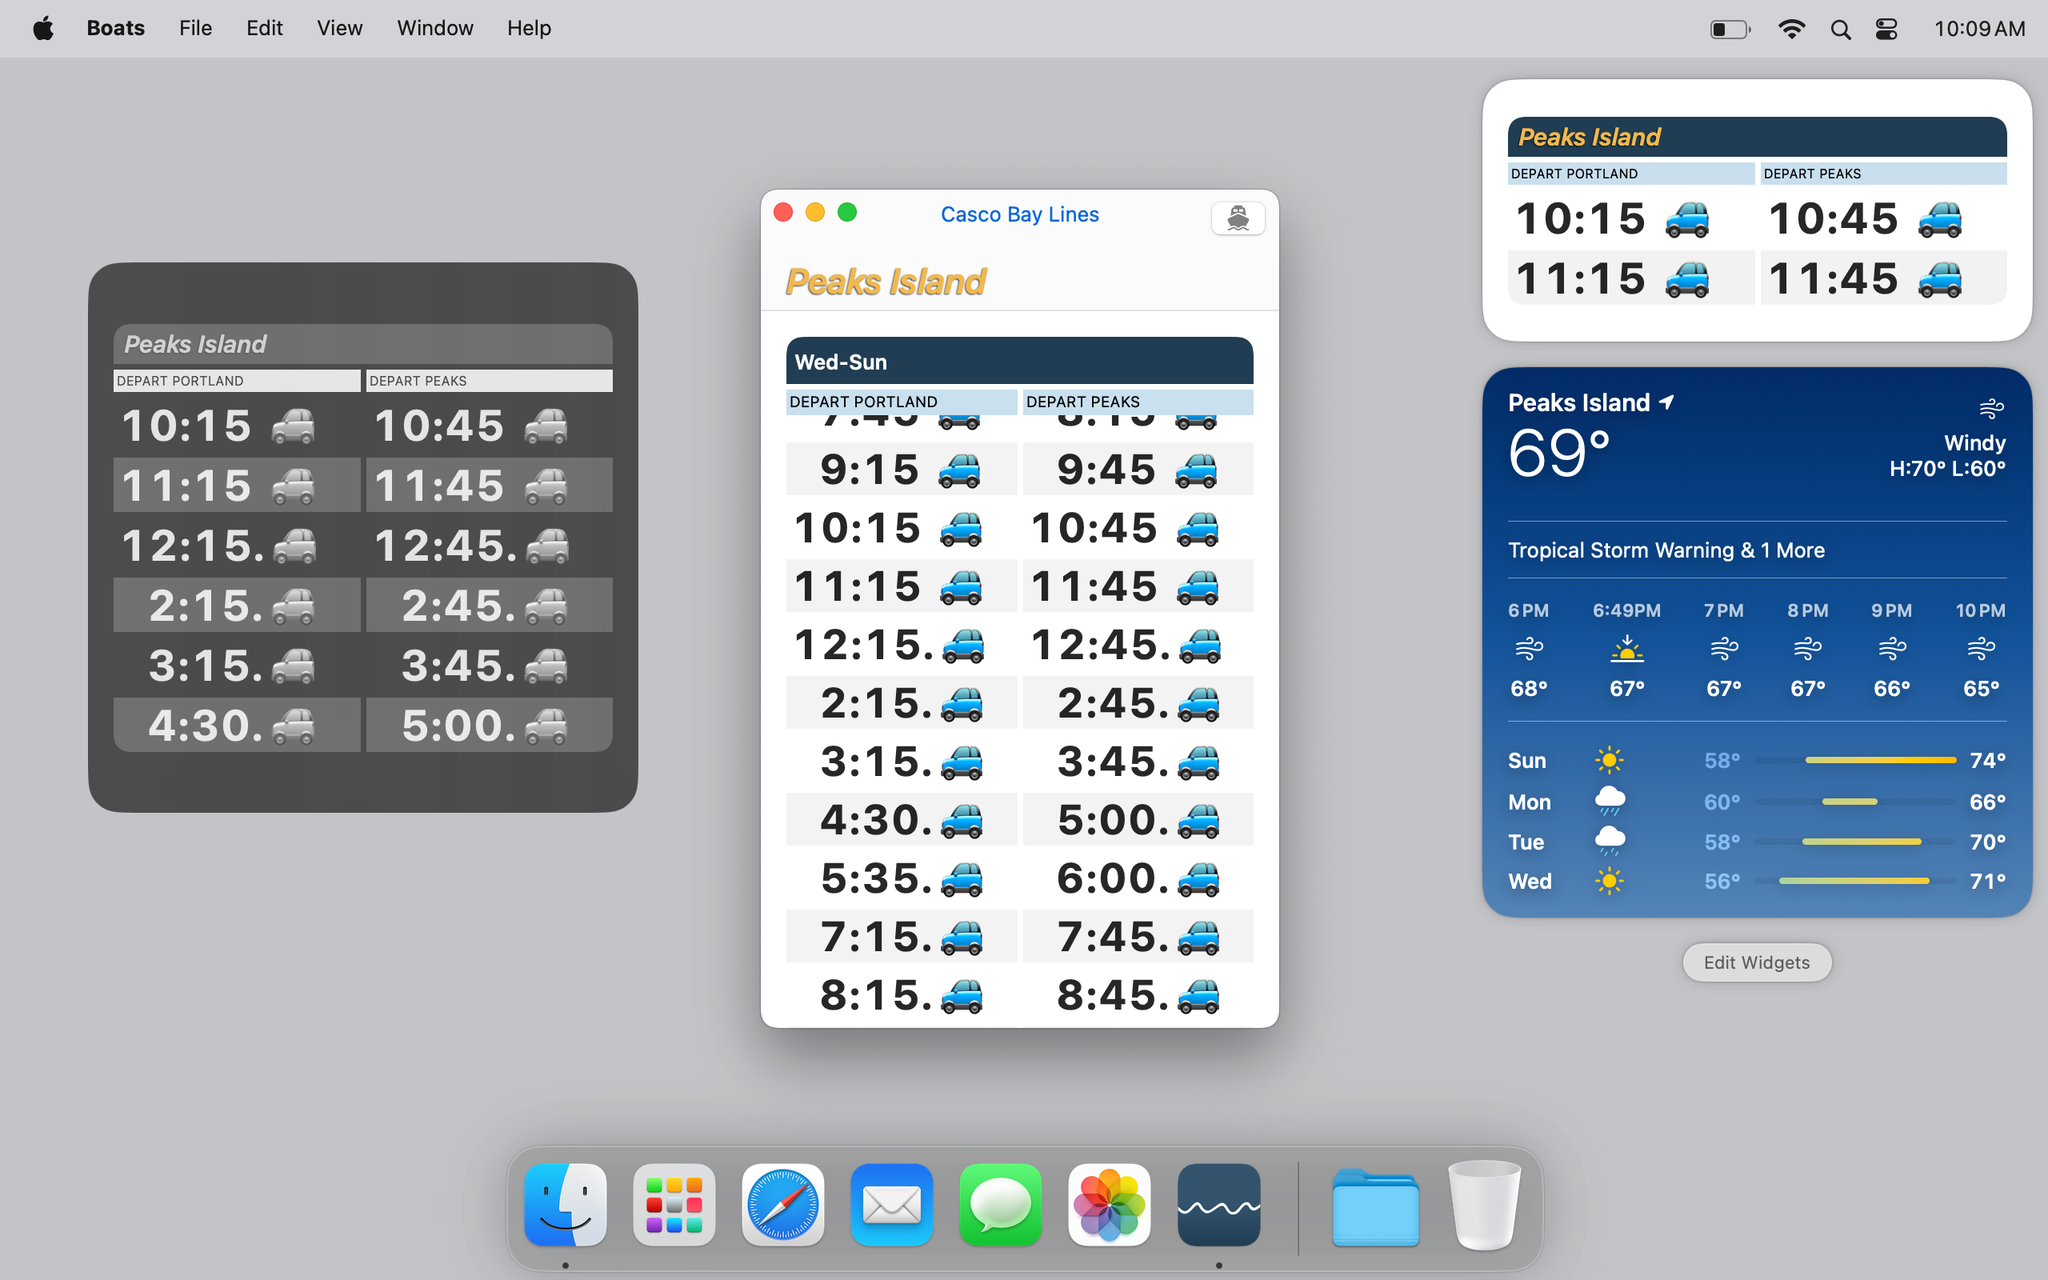
Task: Click the car icon next to 5:00 in main window
Action: (x=1199, y=821)
